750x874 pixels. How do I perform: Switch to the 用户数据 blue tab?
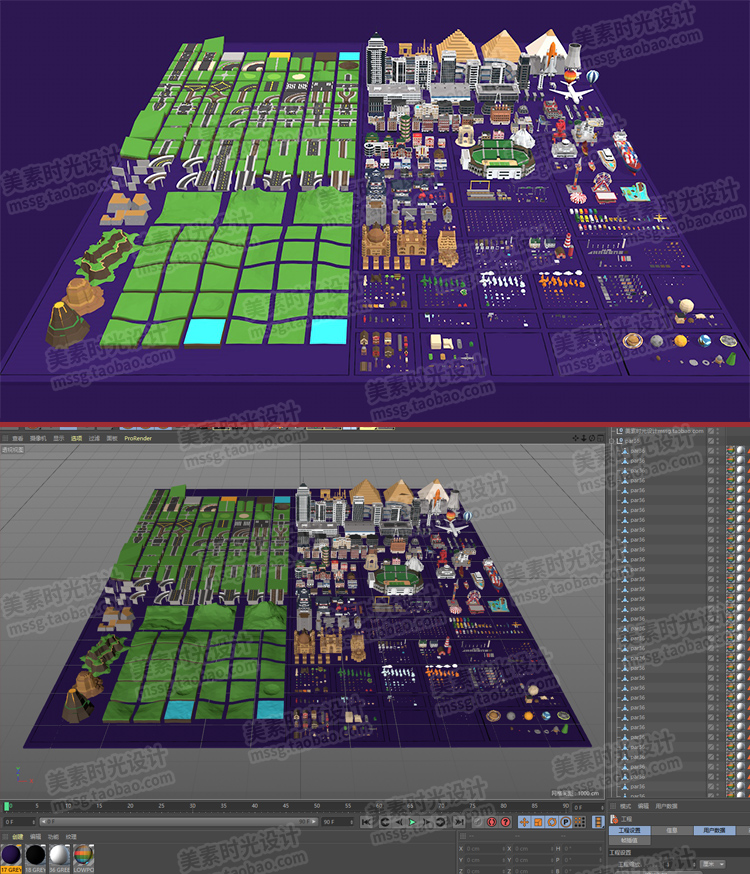point(714,831)
